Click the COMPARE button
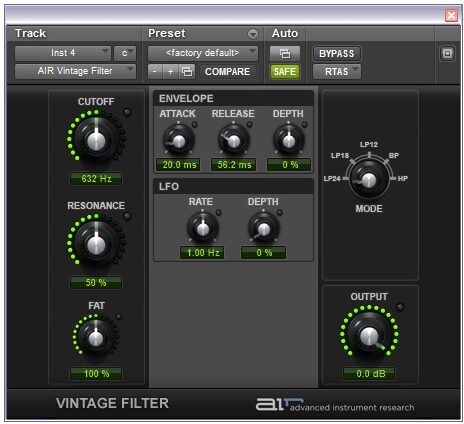The width and height of the screenshot is (464, 424). 227,71
